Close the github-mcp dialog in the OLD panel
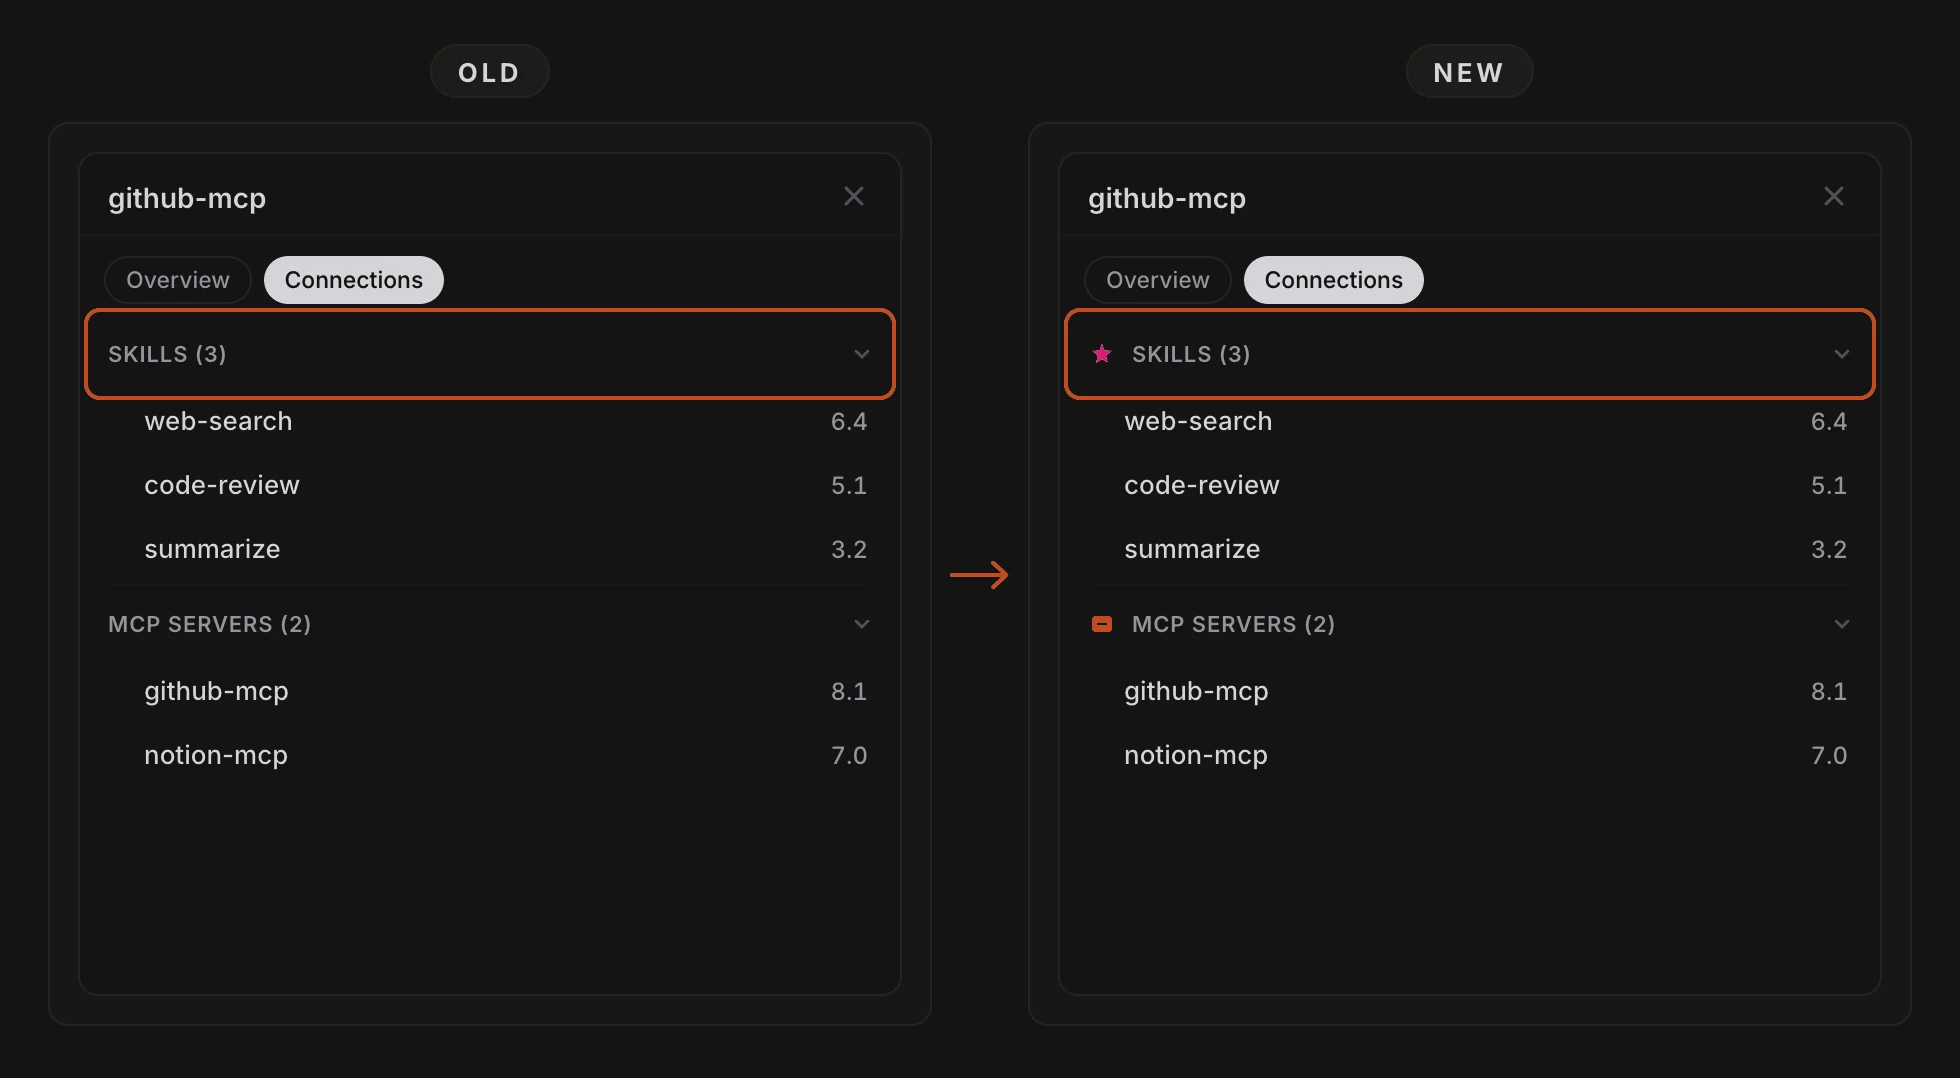Image resolution: width=1960 pixels, height=1078 pixels. [854, 196]
